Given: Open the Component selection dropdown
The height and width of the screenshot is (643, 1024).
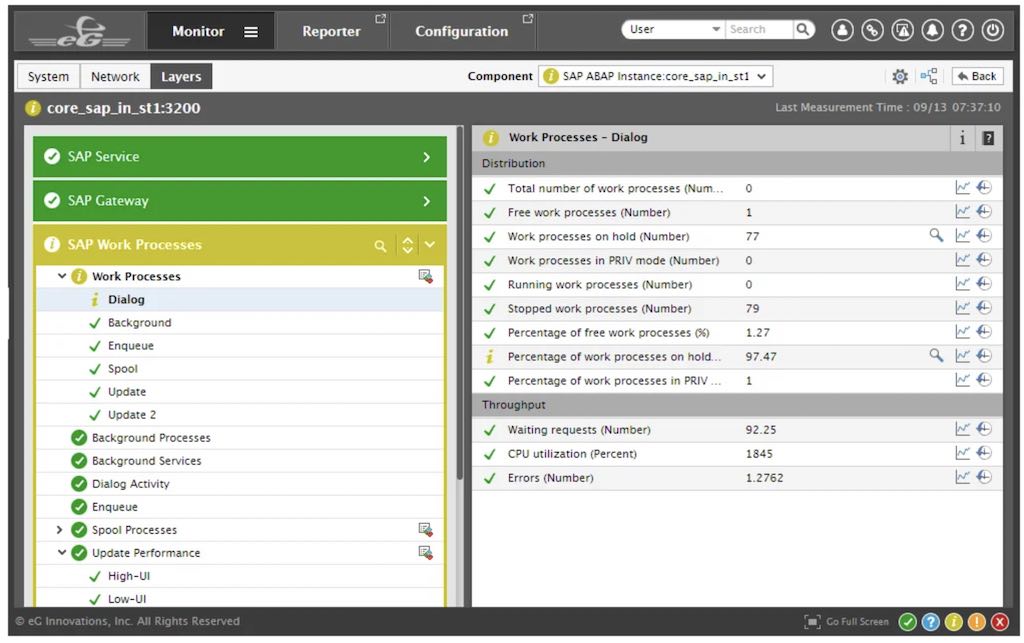Looking at the screenshot, I should coord(655,76).
